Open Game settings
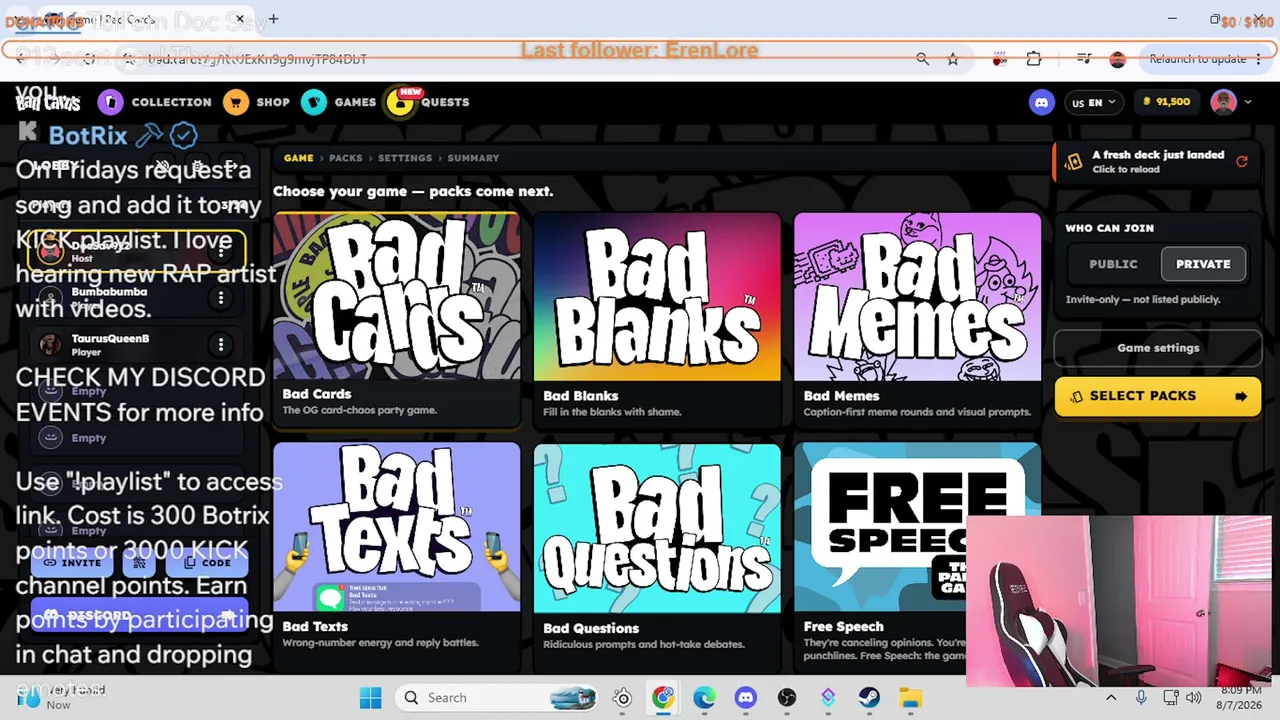1280x720 pixels. [1158, 348]
